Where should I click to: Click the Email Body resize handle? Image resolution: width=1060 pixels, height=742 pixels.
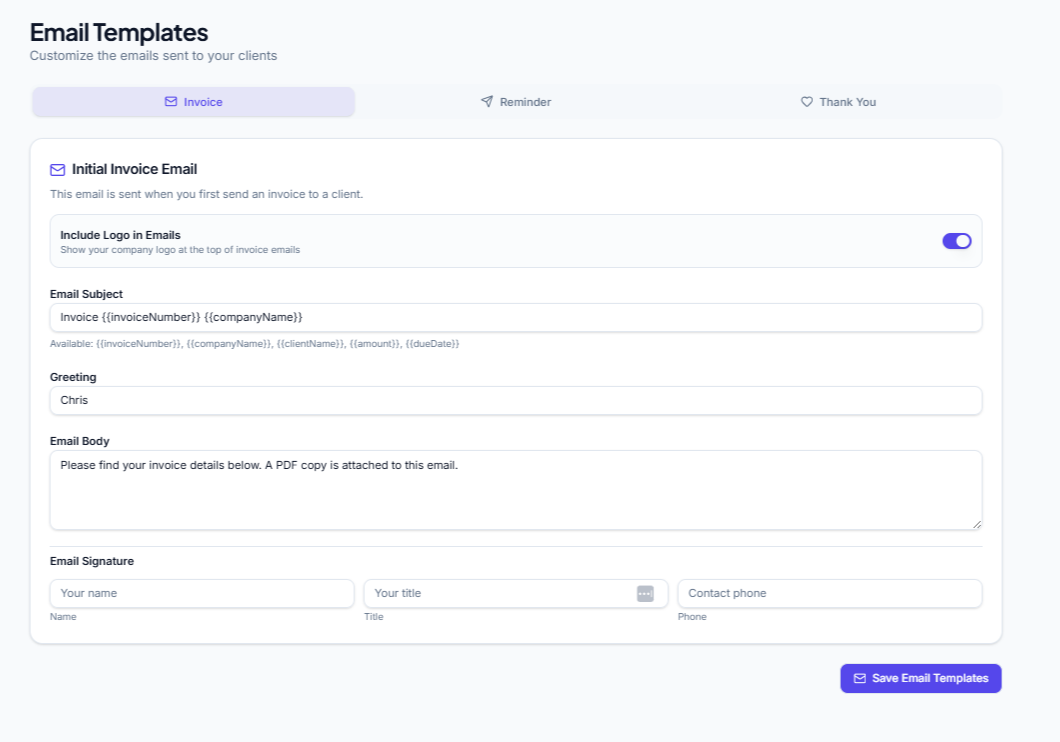977,524
